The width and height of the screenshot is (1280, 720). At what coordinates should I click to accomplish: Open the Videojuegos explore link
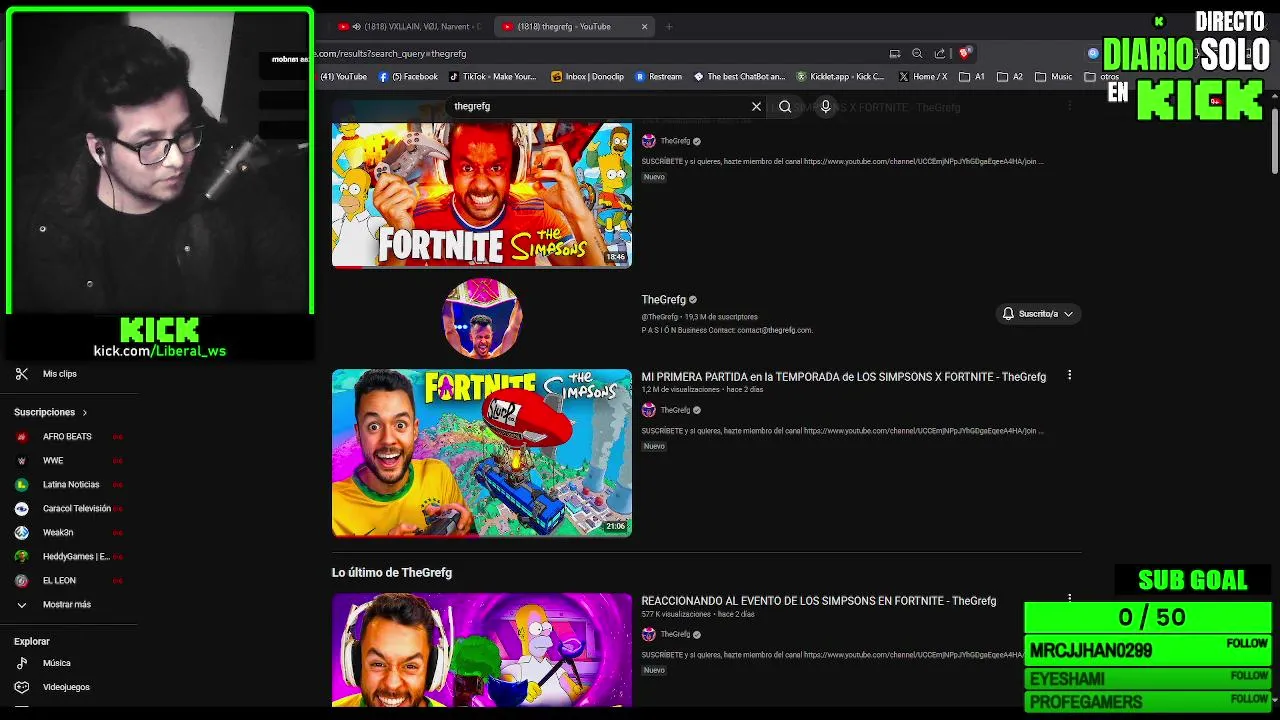(x=66, y=687)
